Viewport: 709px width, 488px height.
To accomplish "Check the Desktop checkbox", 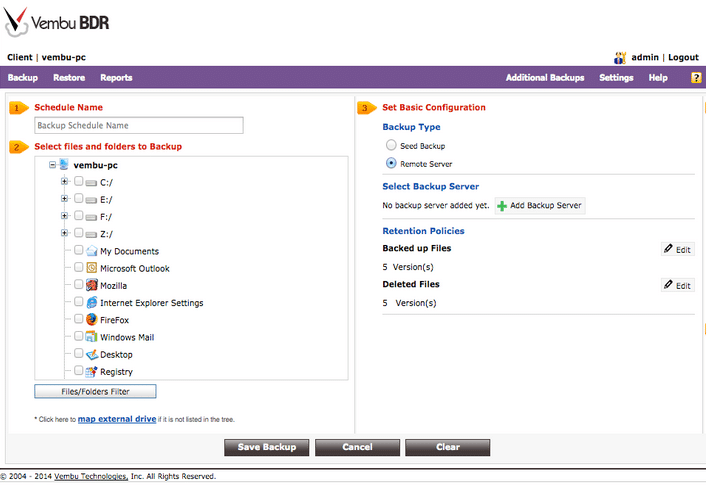I will pos(79,353).
